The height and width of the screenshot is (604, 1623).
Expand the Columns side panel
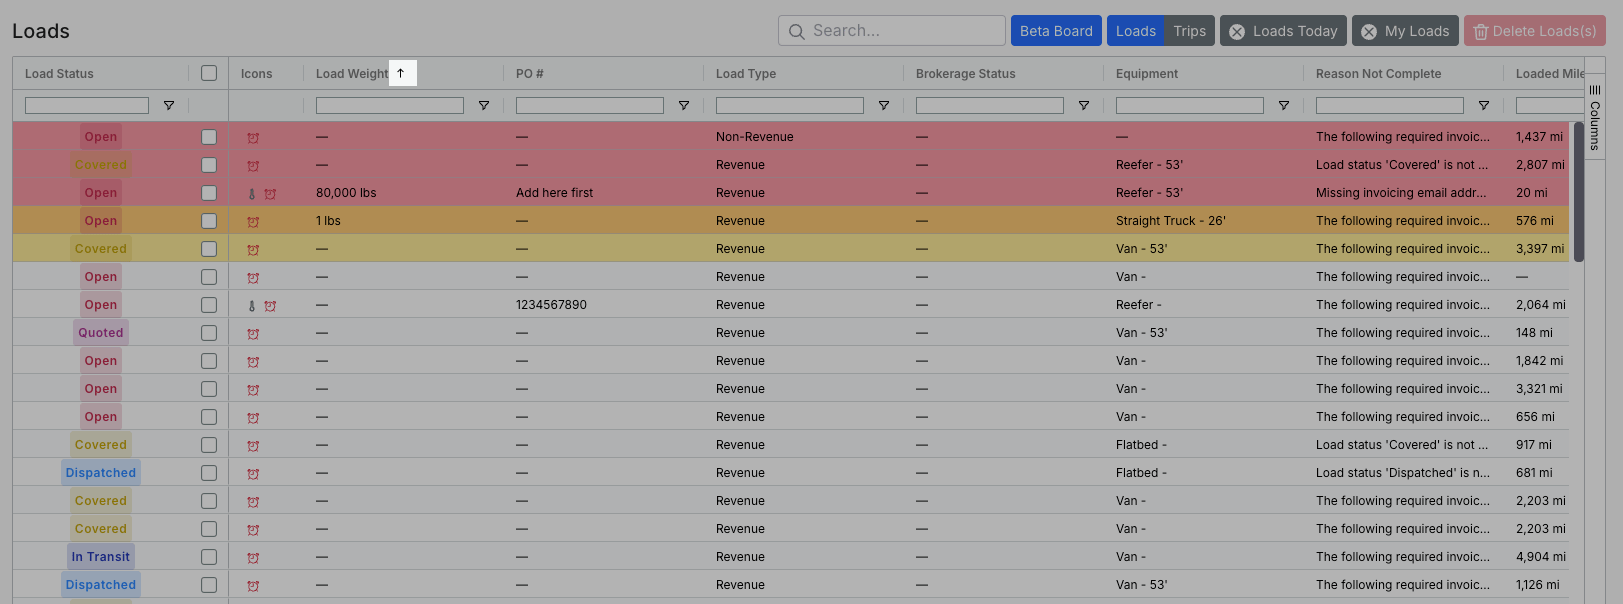point(1595,118)
